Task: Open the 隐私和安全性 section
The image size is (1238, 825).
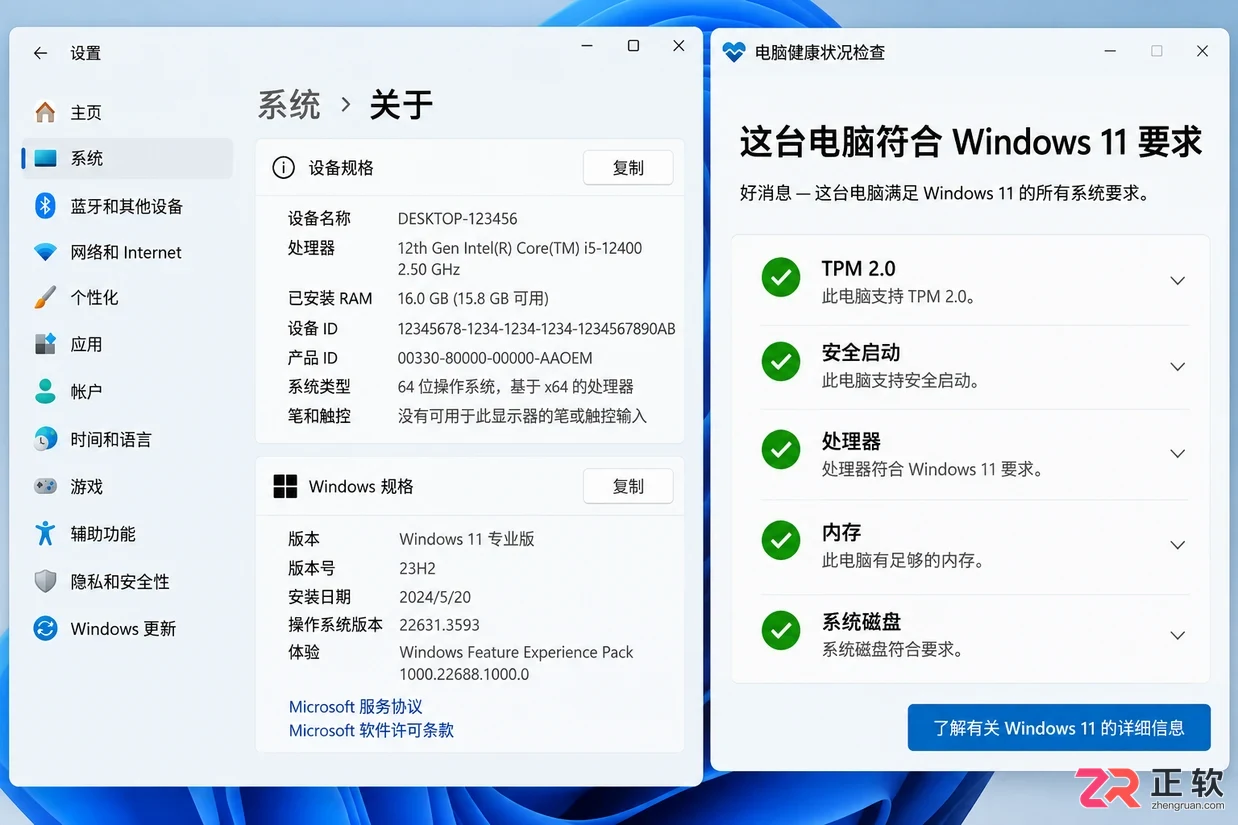Action: pos(127,581)
